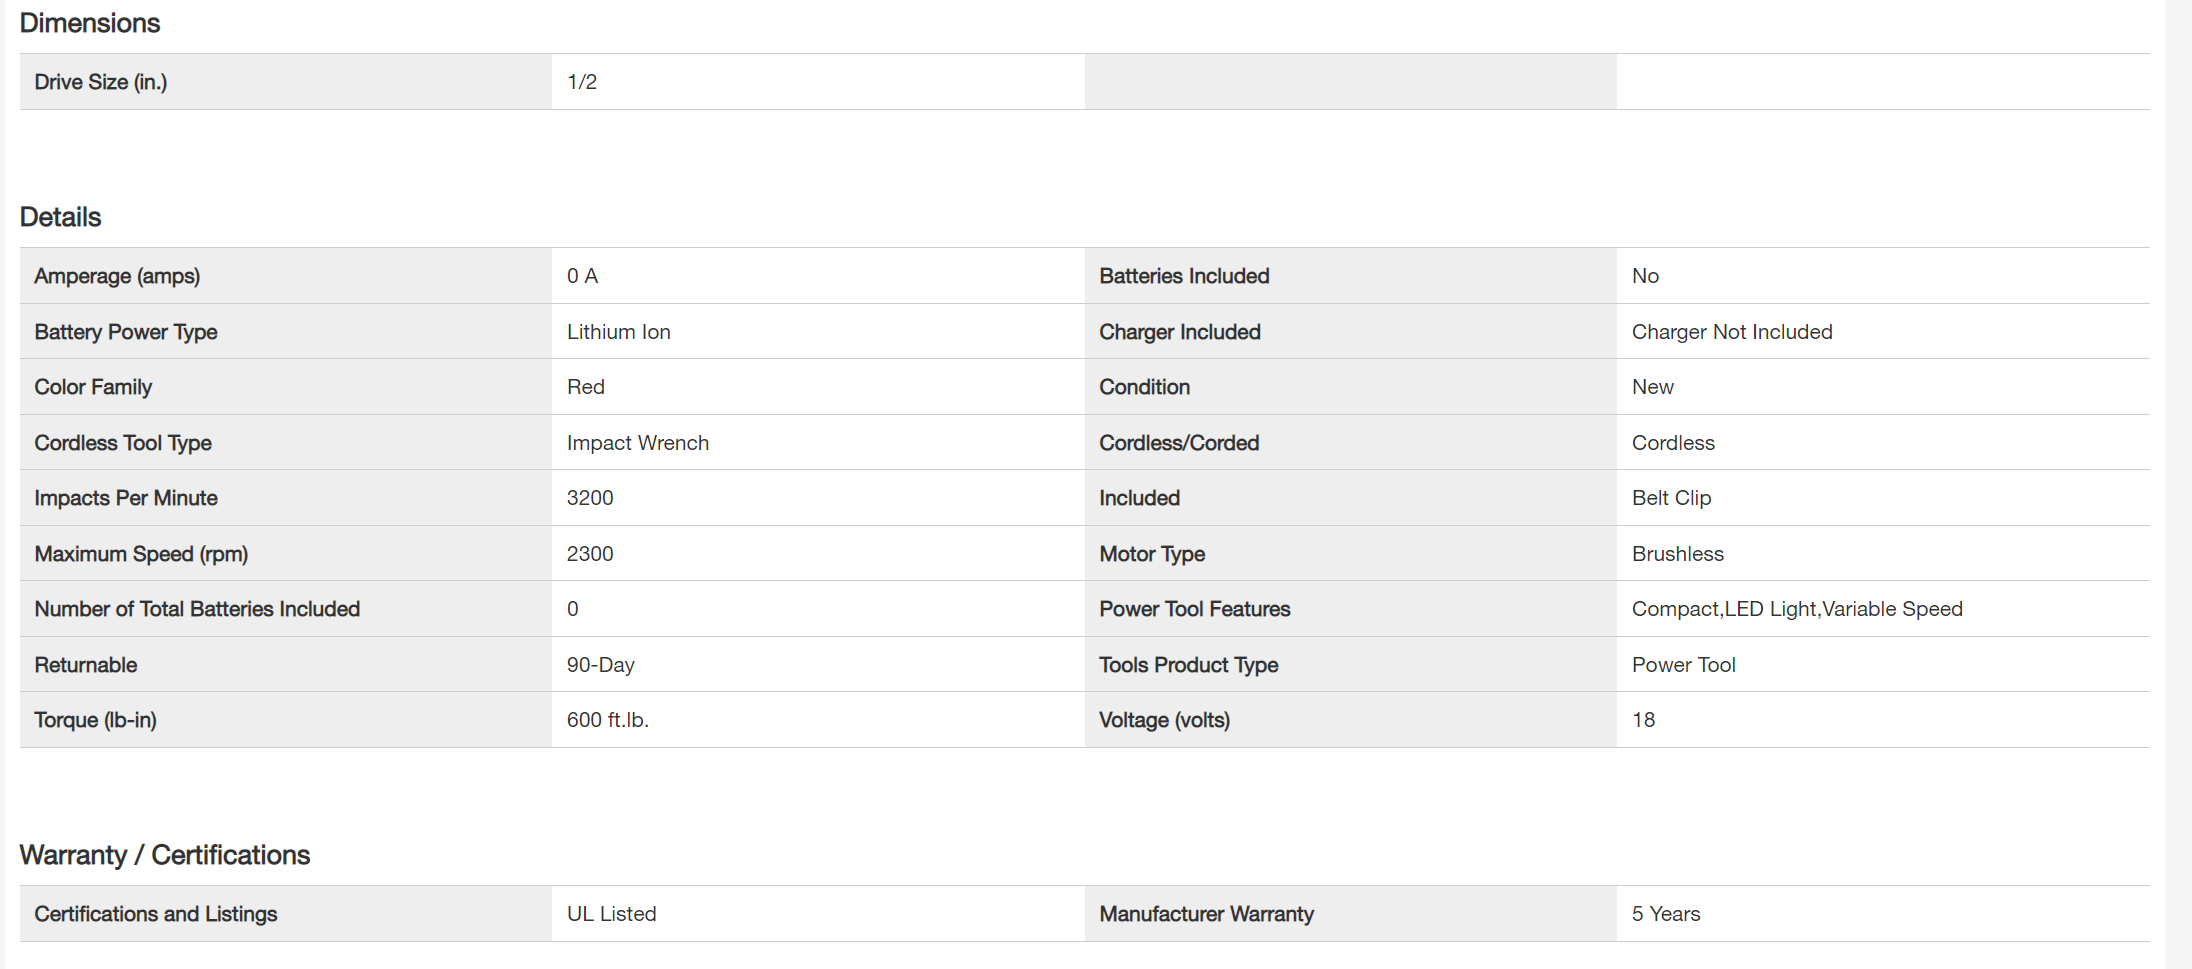Viewport: 2192px width, 969px height.
Task: Click the Impact Wrench tool type value
Action: pyautogui.click(x=637, y=443)
